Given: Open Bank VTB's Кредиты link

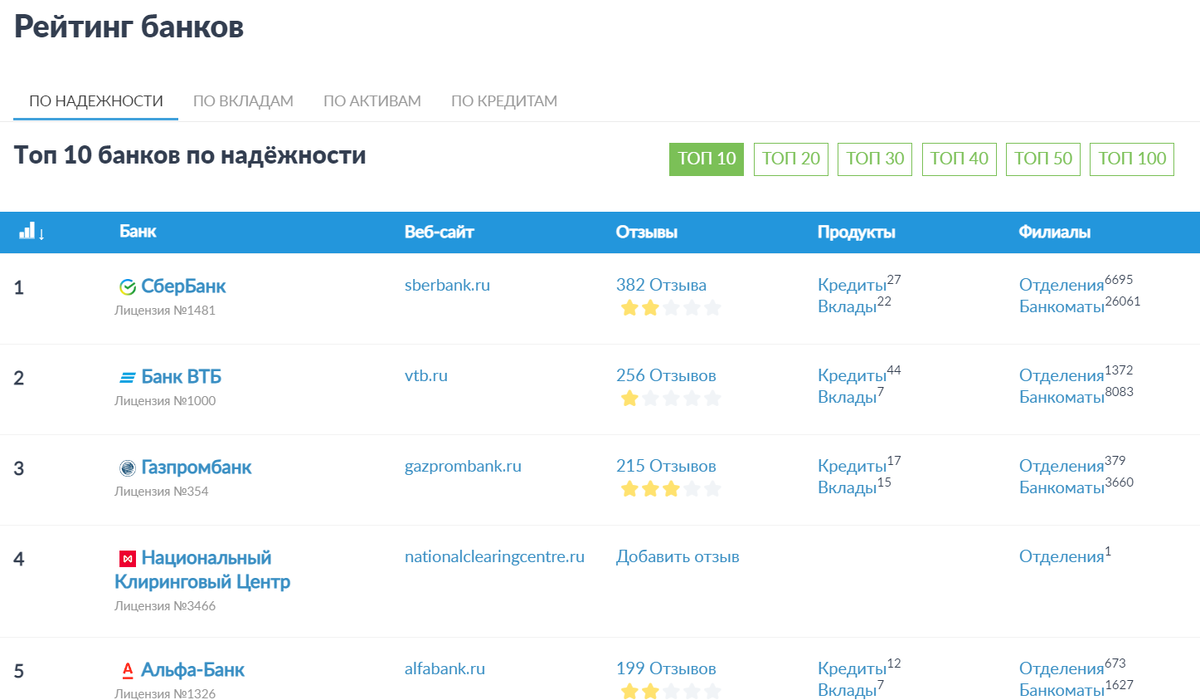Looking at the screenshot, I should click(852, 377).
